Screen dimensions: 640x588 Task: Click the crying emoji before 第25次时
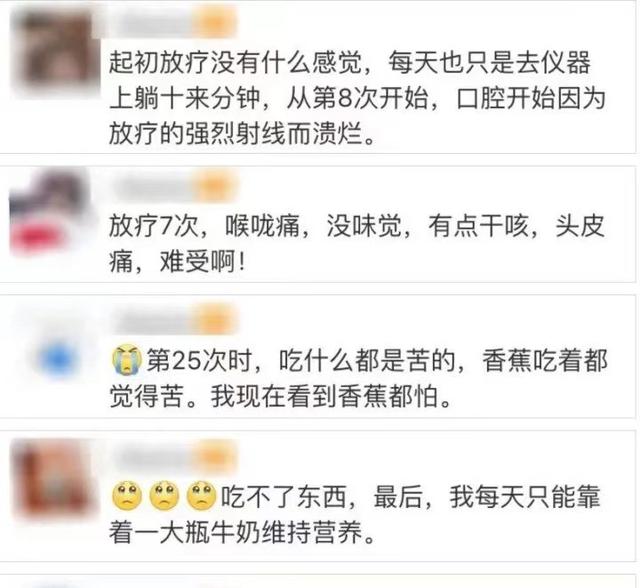coord(126,360)
